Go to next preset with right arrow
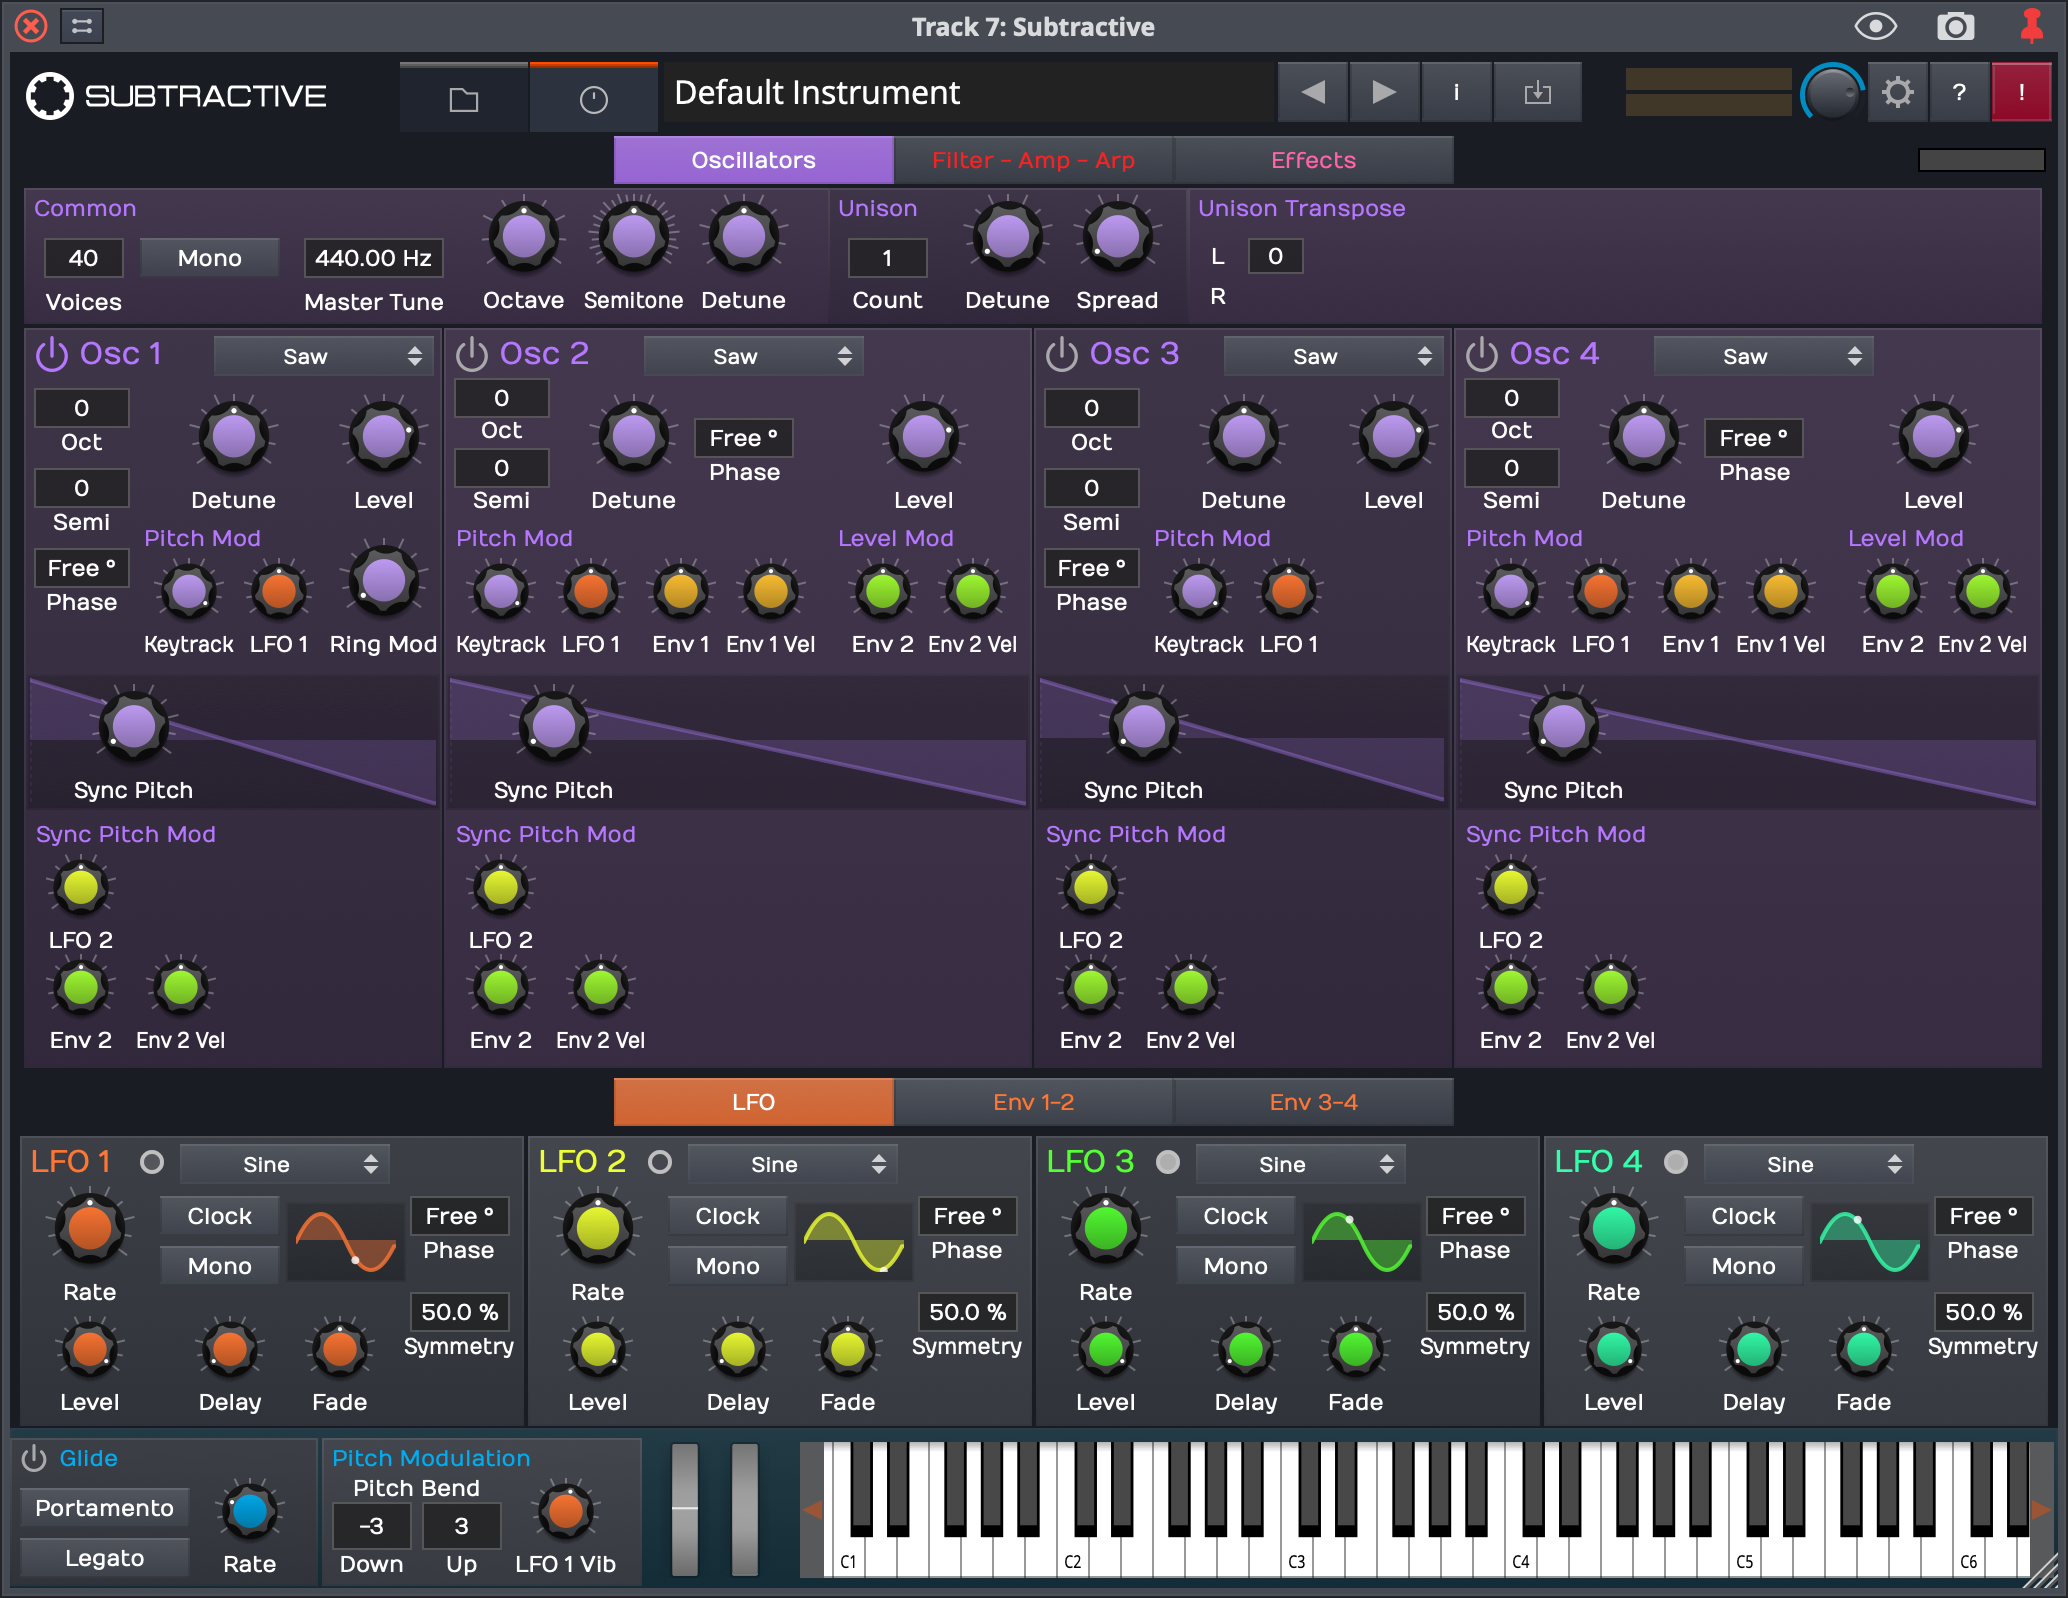This screenshot has height=1598, width=2068. (1384, 93)
